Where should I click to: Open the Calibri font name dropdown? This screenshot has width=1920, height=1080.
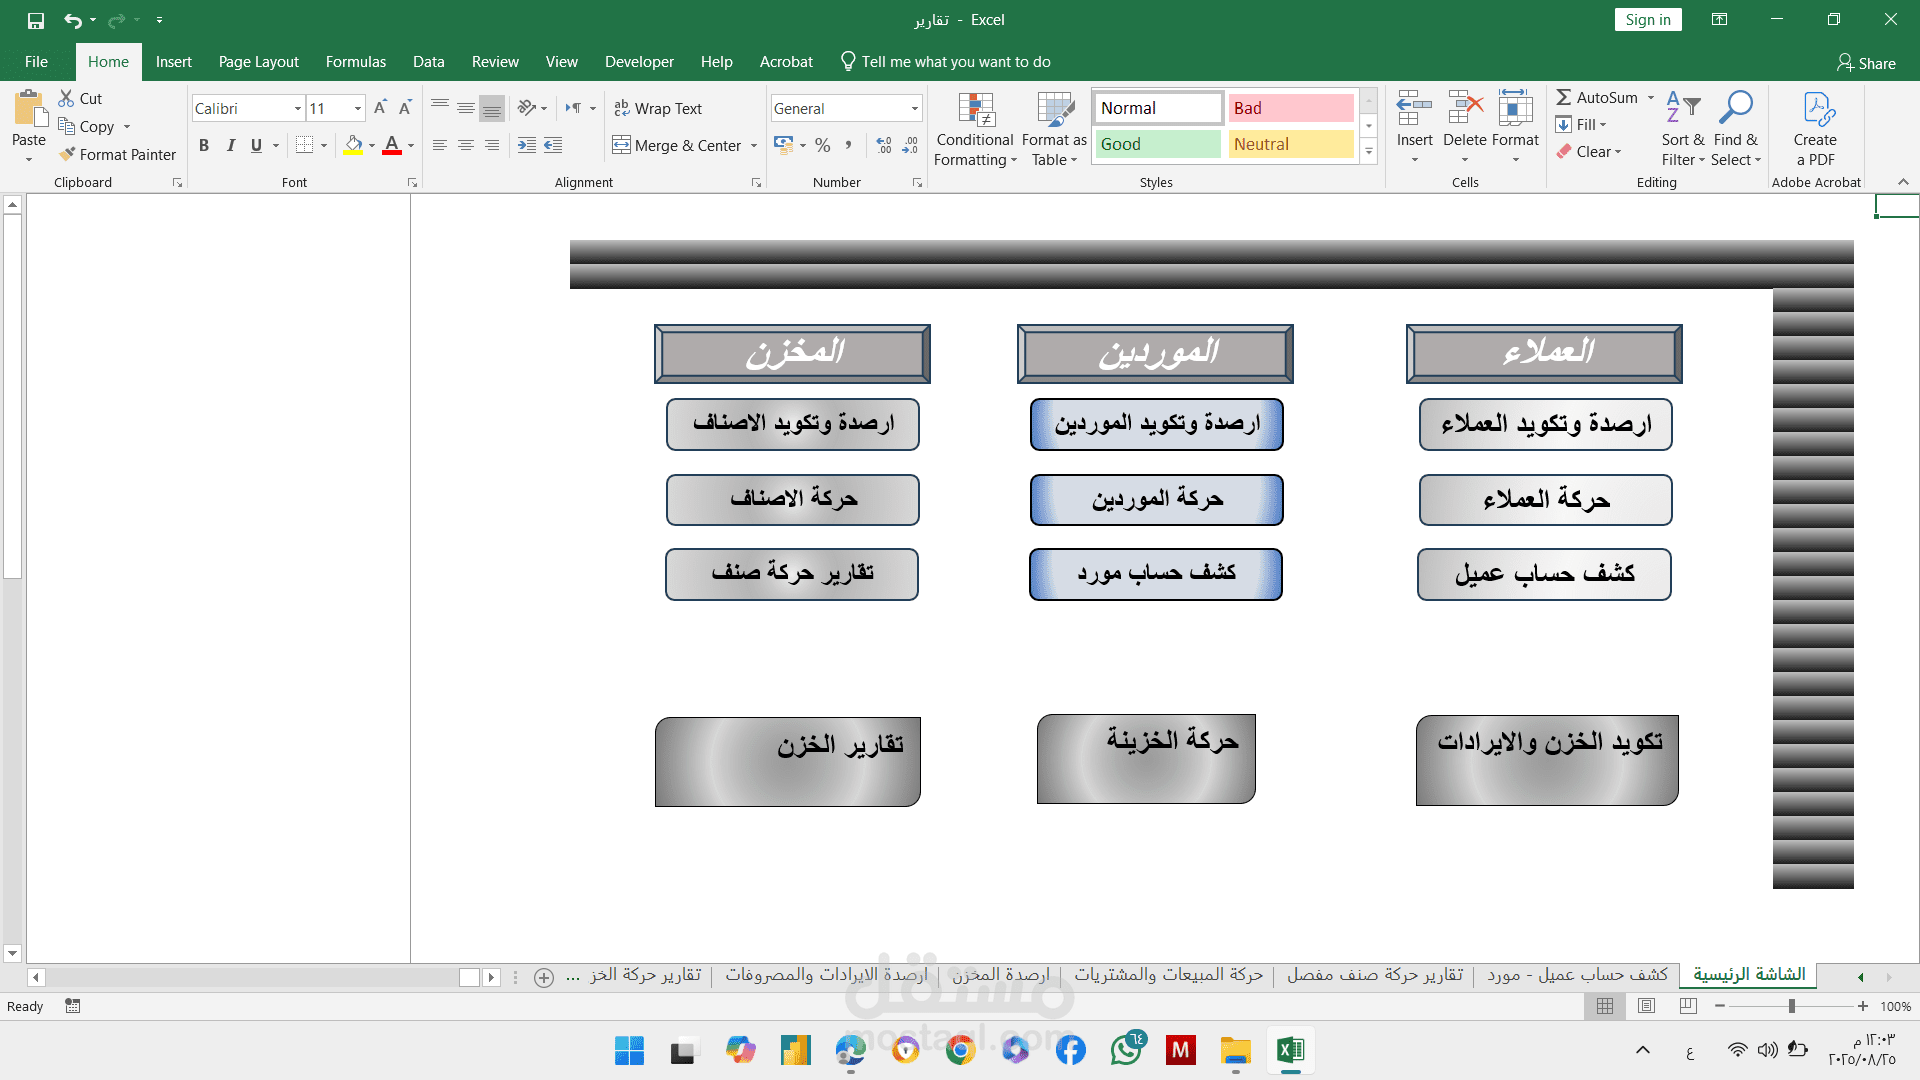tap(298, 108)
